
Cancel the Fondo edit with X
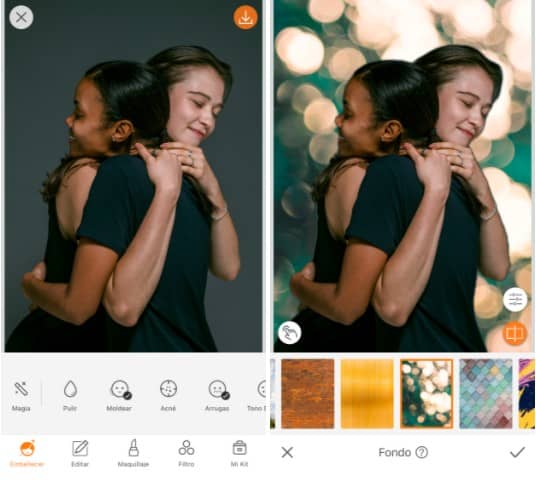click(287, 453)
